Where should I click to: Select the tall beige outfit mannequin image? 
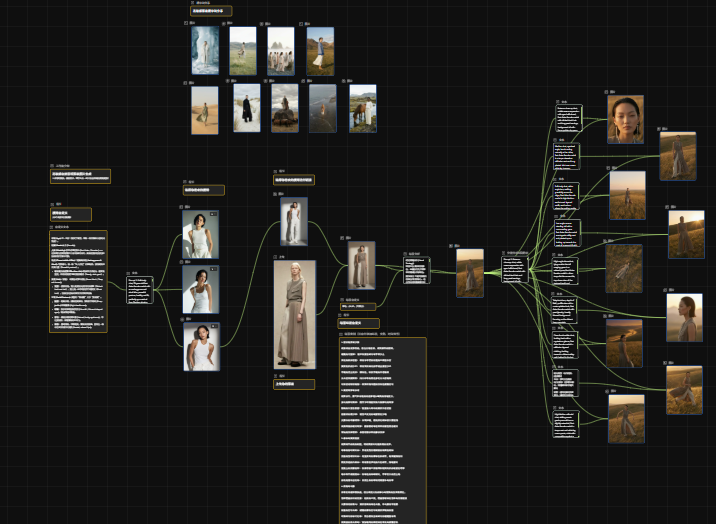coord(294,314)
